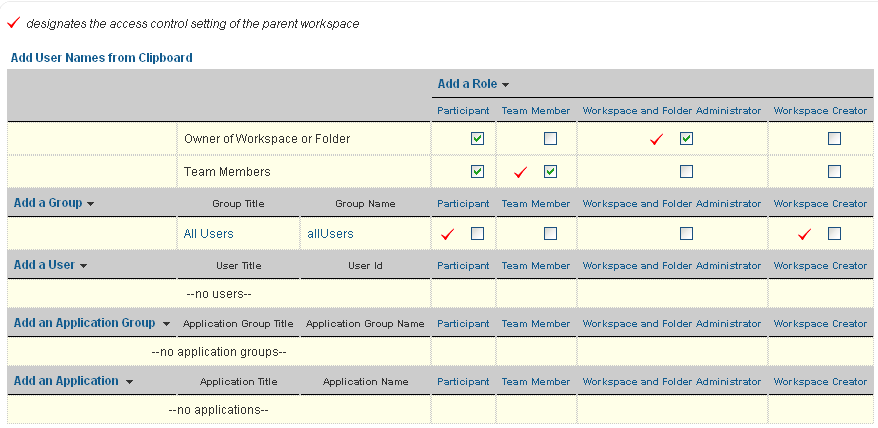The height and width of the screenshot is (428, 878).
Task: Expand the Add an Application Group menu
Action: click(x=91, y=323)
